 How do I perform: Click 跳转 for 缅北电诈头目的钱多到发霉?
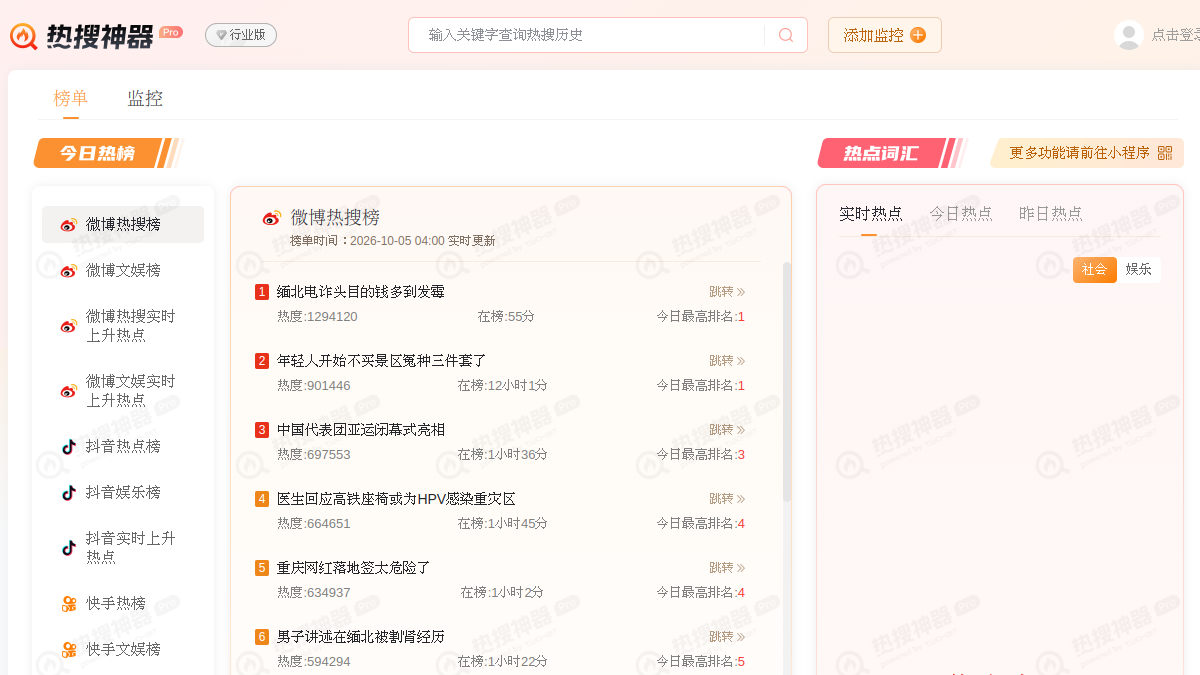pos(727,292)
